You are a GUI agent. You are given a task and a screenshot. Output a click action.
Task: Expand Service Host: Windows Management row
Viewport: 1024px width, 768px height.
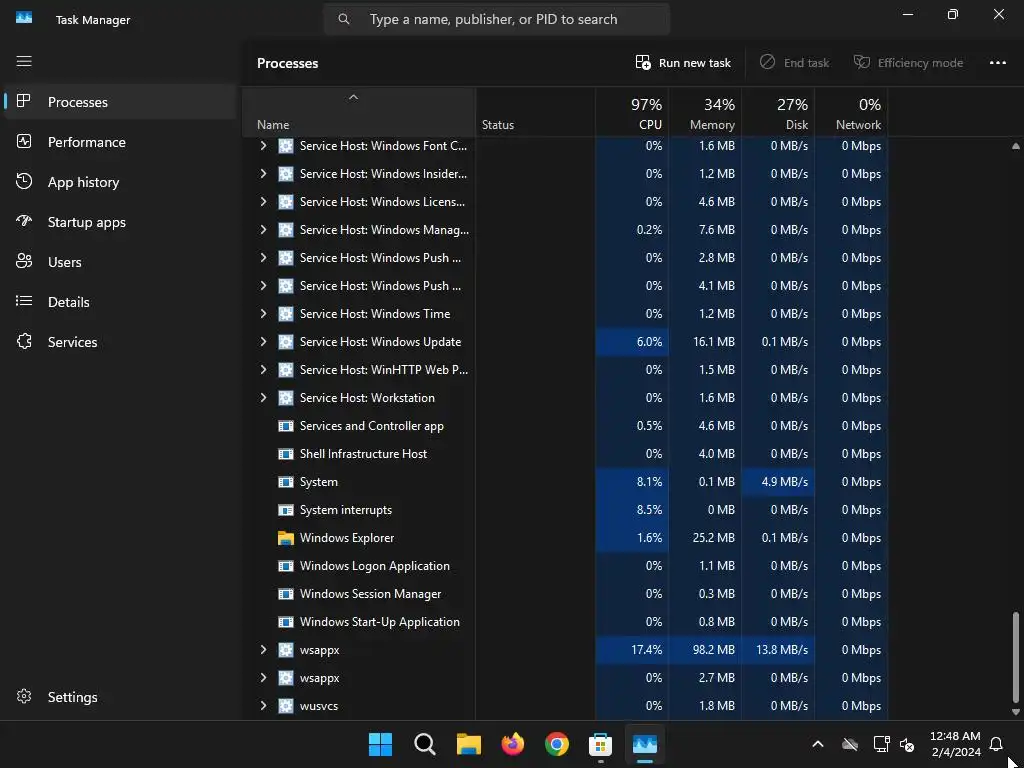(x=263, y=230)
